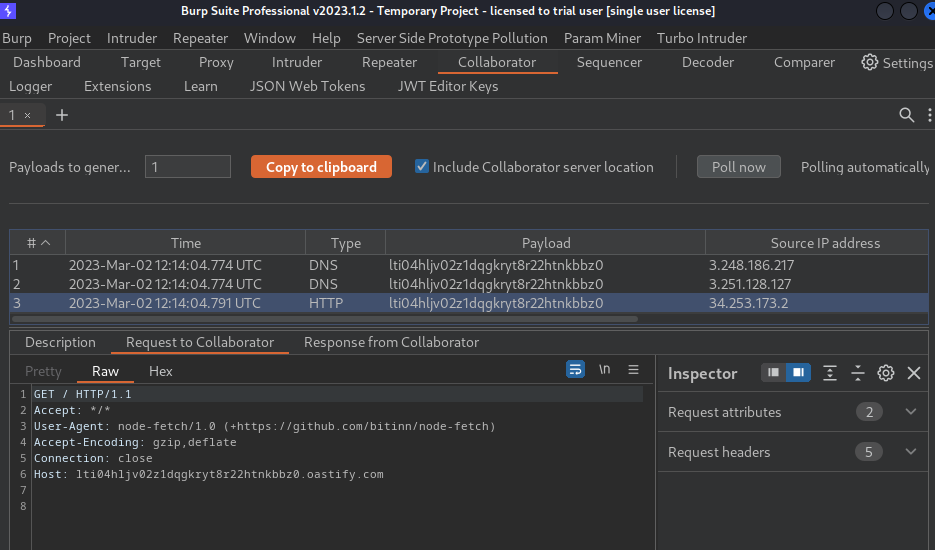Select Request to Collaborator tab

pos(200,342)
